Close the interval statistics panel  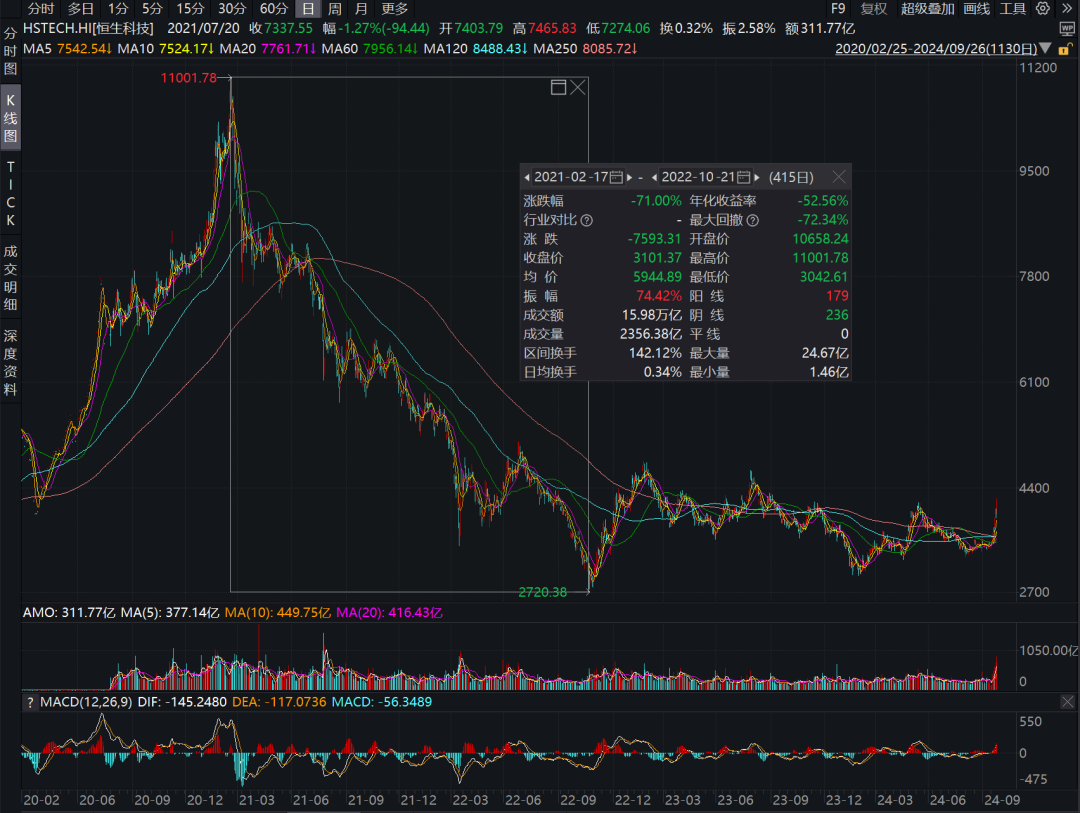click(x=838, y=177)
